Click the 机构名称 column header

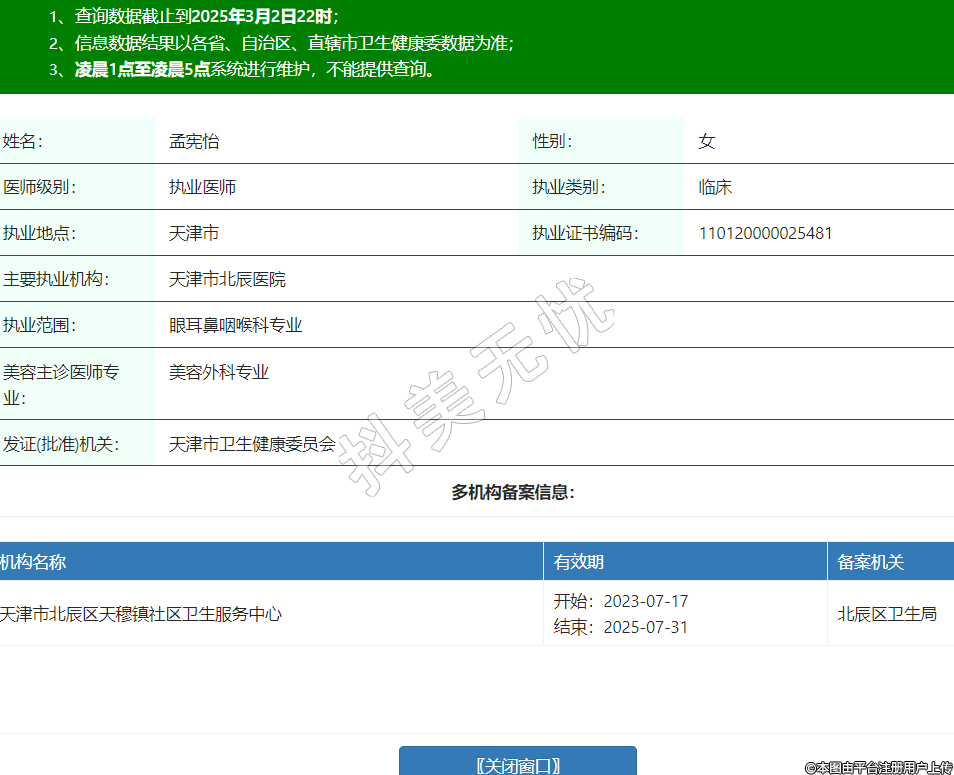click(34, 562)
